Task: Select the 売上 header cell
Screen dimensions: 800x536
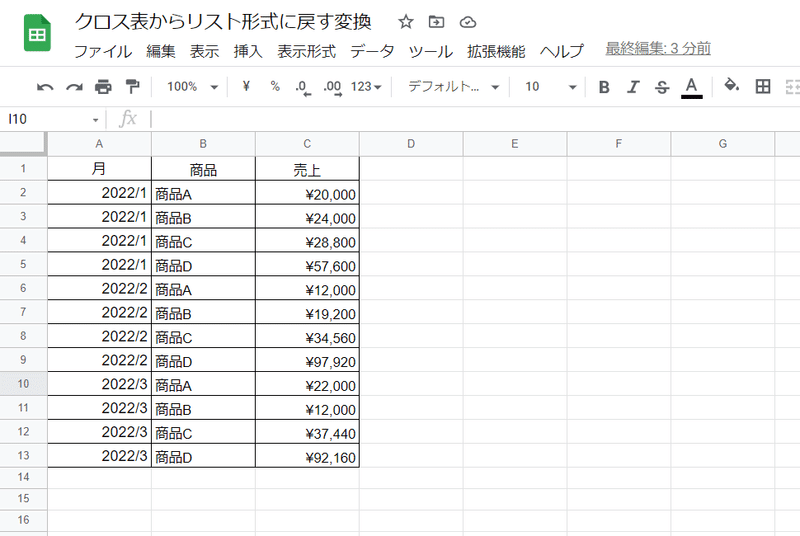Action: click(x=307, y=168)
